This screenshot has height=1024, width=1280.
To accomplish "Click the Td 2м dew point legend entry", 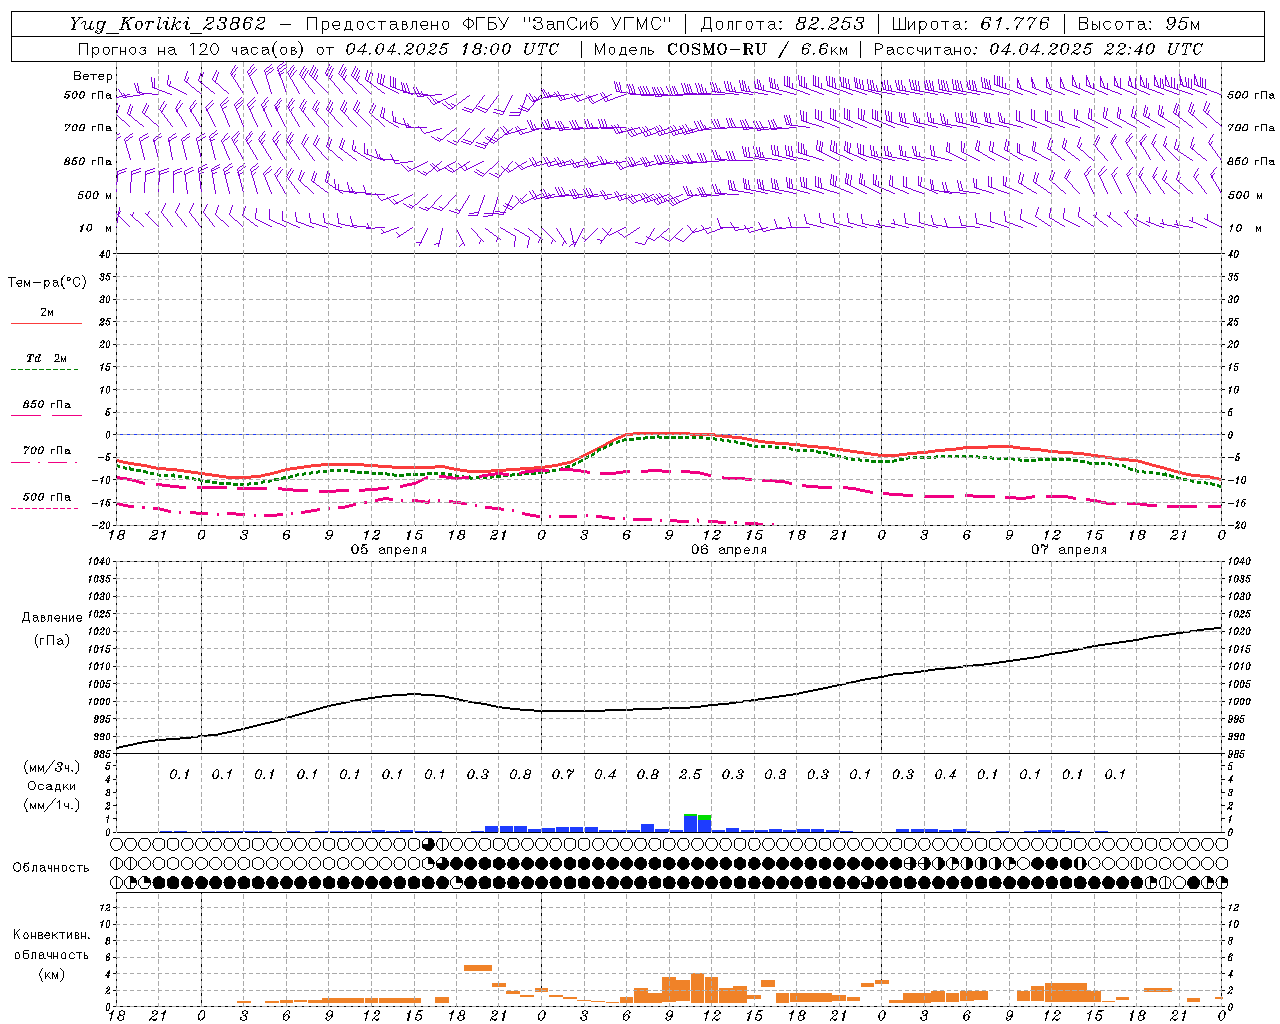I will tap(46, 358).
